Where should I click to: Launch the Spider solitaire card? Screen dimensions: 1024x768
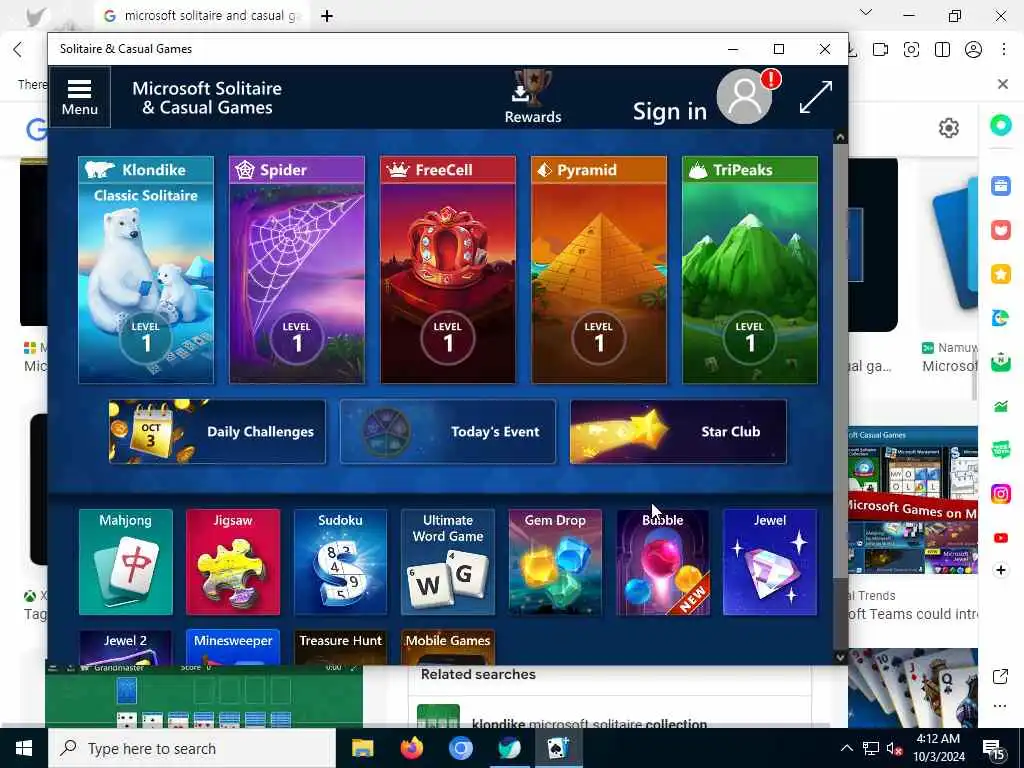coord(296,269)
